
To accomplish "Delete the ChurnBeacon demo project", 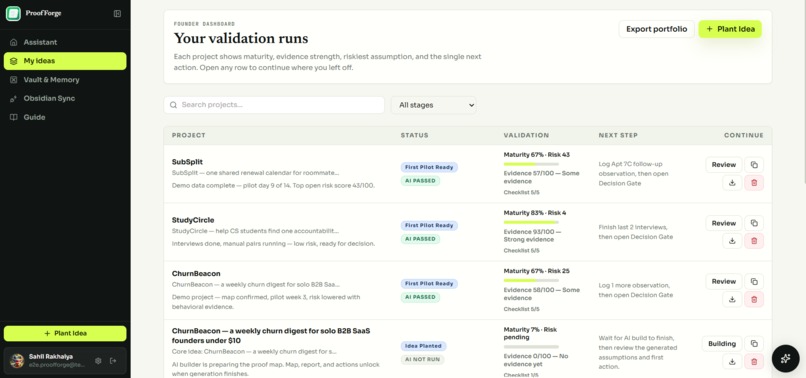I will 754,299.
